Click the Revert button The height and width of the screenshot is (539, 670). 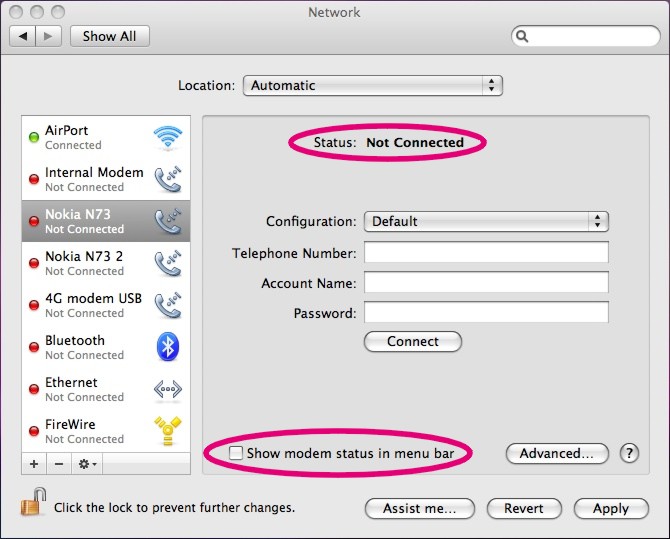tap(524, 508)
